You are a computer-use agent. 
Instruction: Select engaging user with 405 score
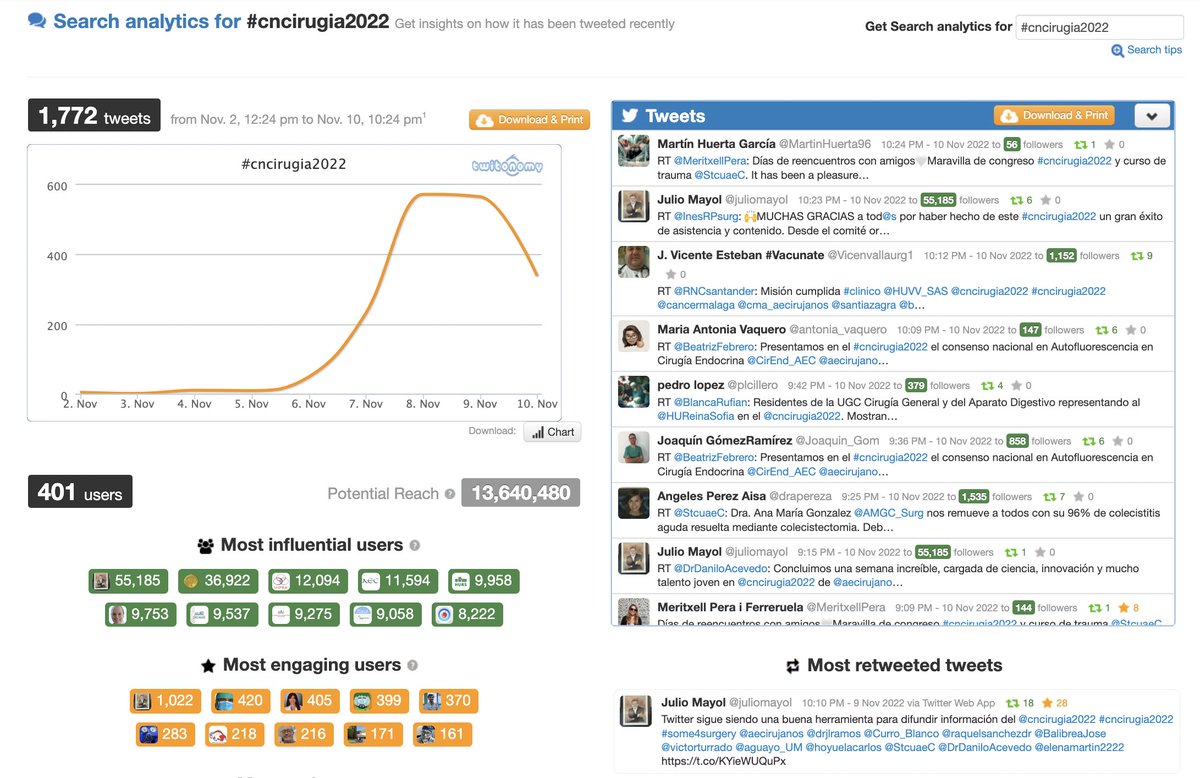coord(310,701)
